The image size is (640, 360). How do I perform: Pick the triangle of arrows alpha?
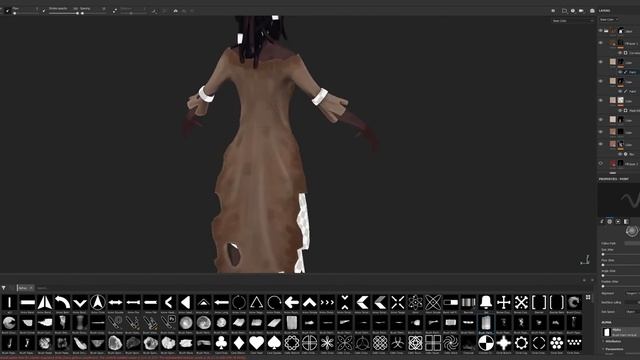(x=256, y=302)
